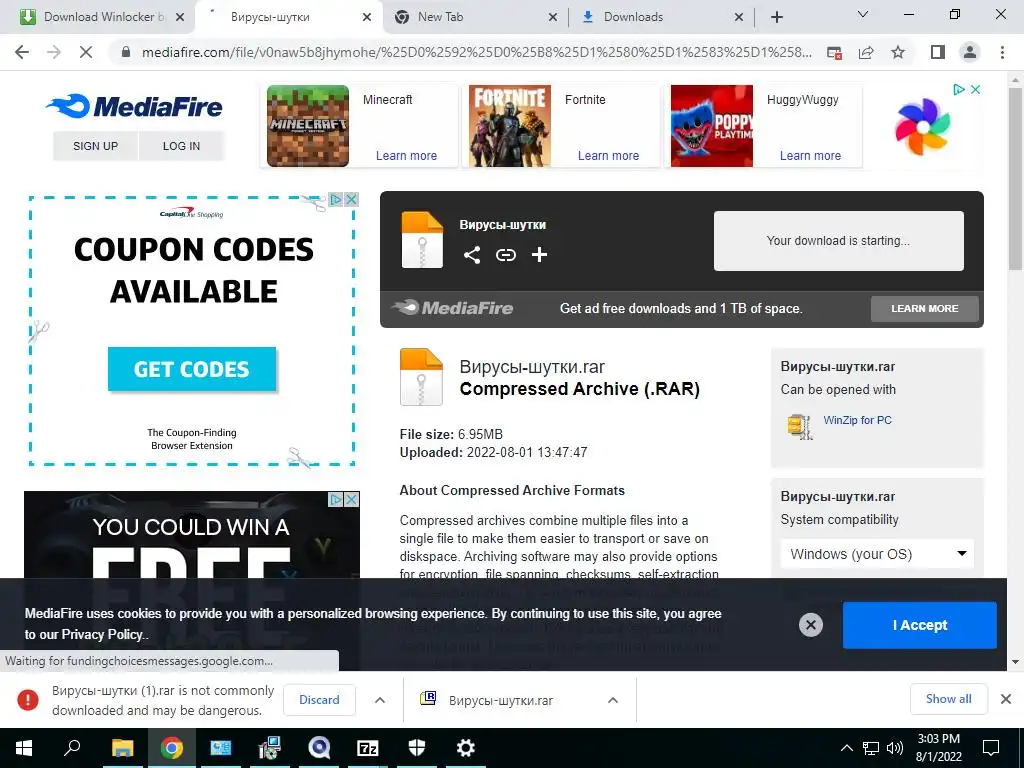Open Chrome three-dot menu
This screenshot has width=1024, height=768.
tap(1002, 52)
